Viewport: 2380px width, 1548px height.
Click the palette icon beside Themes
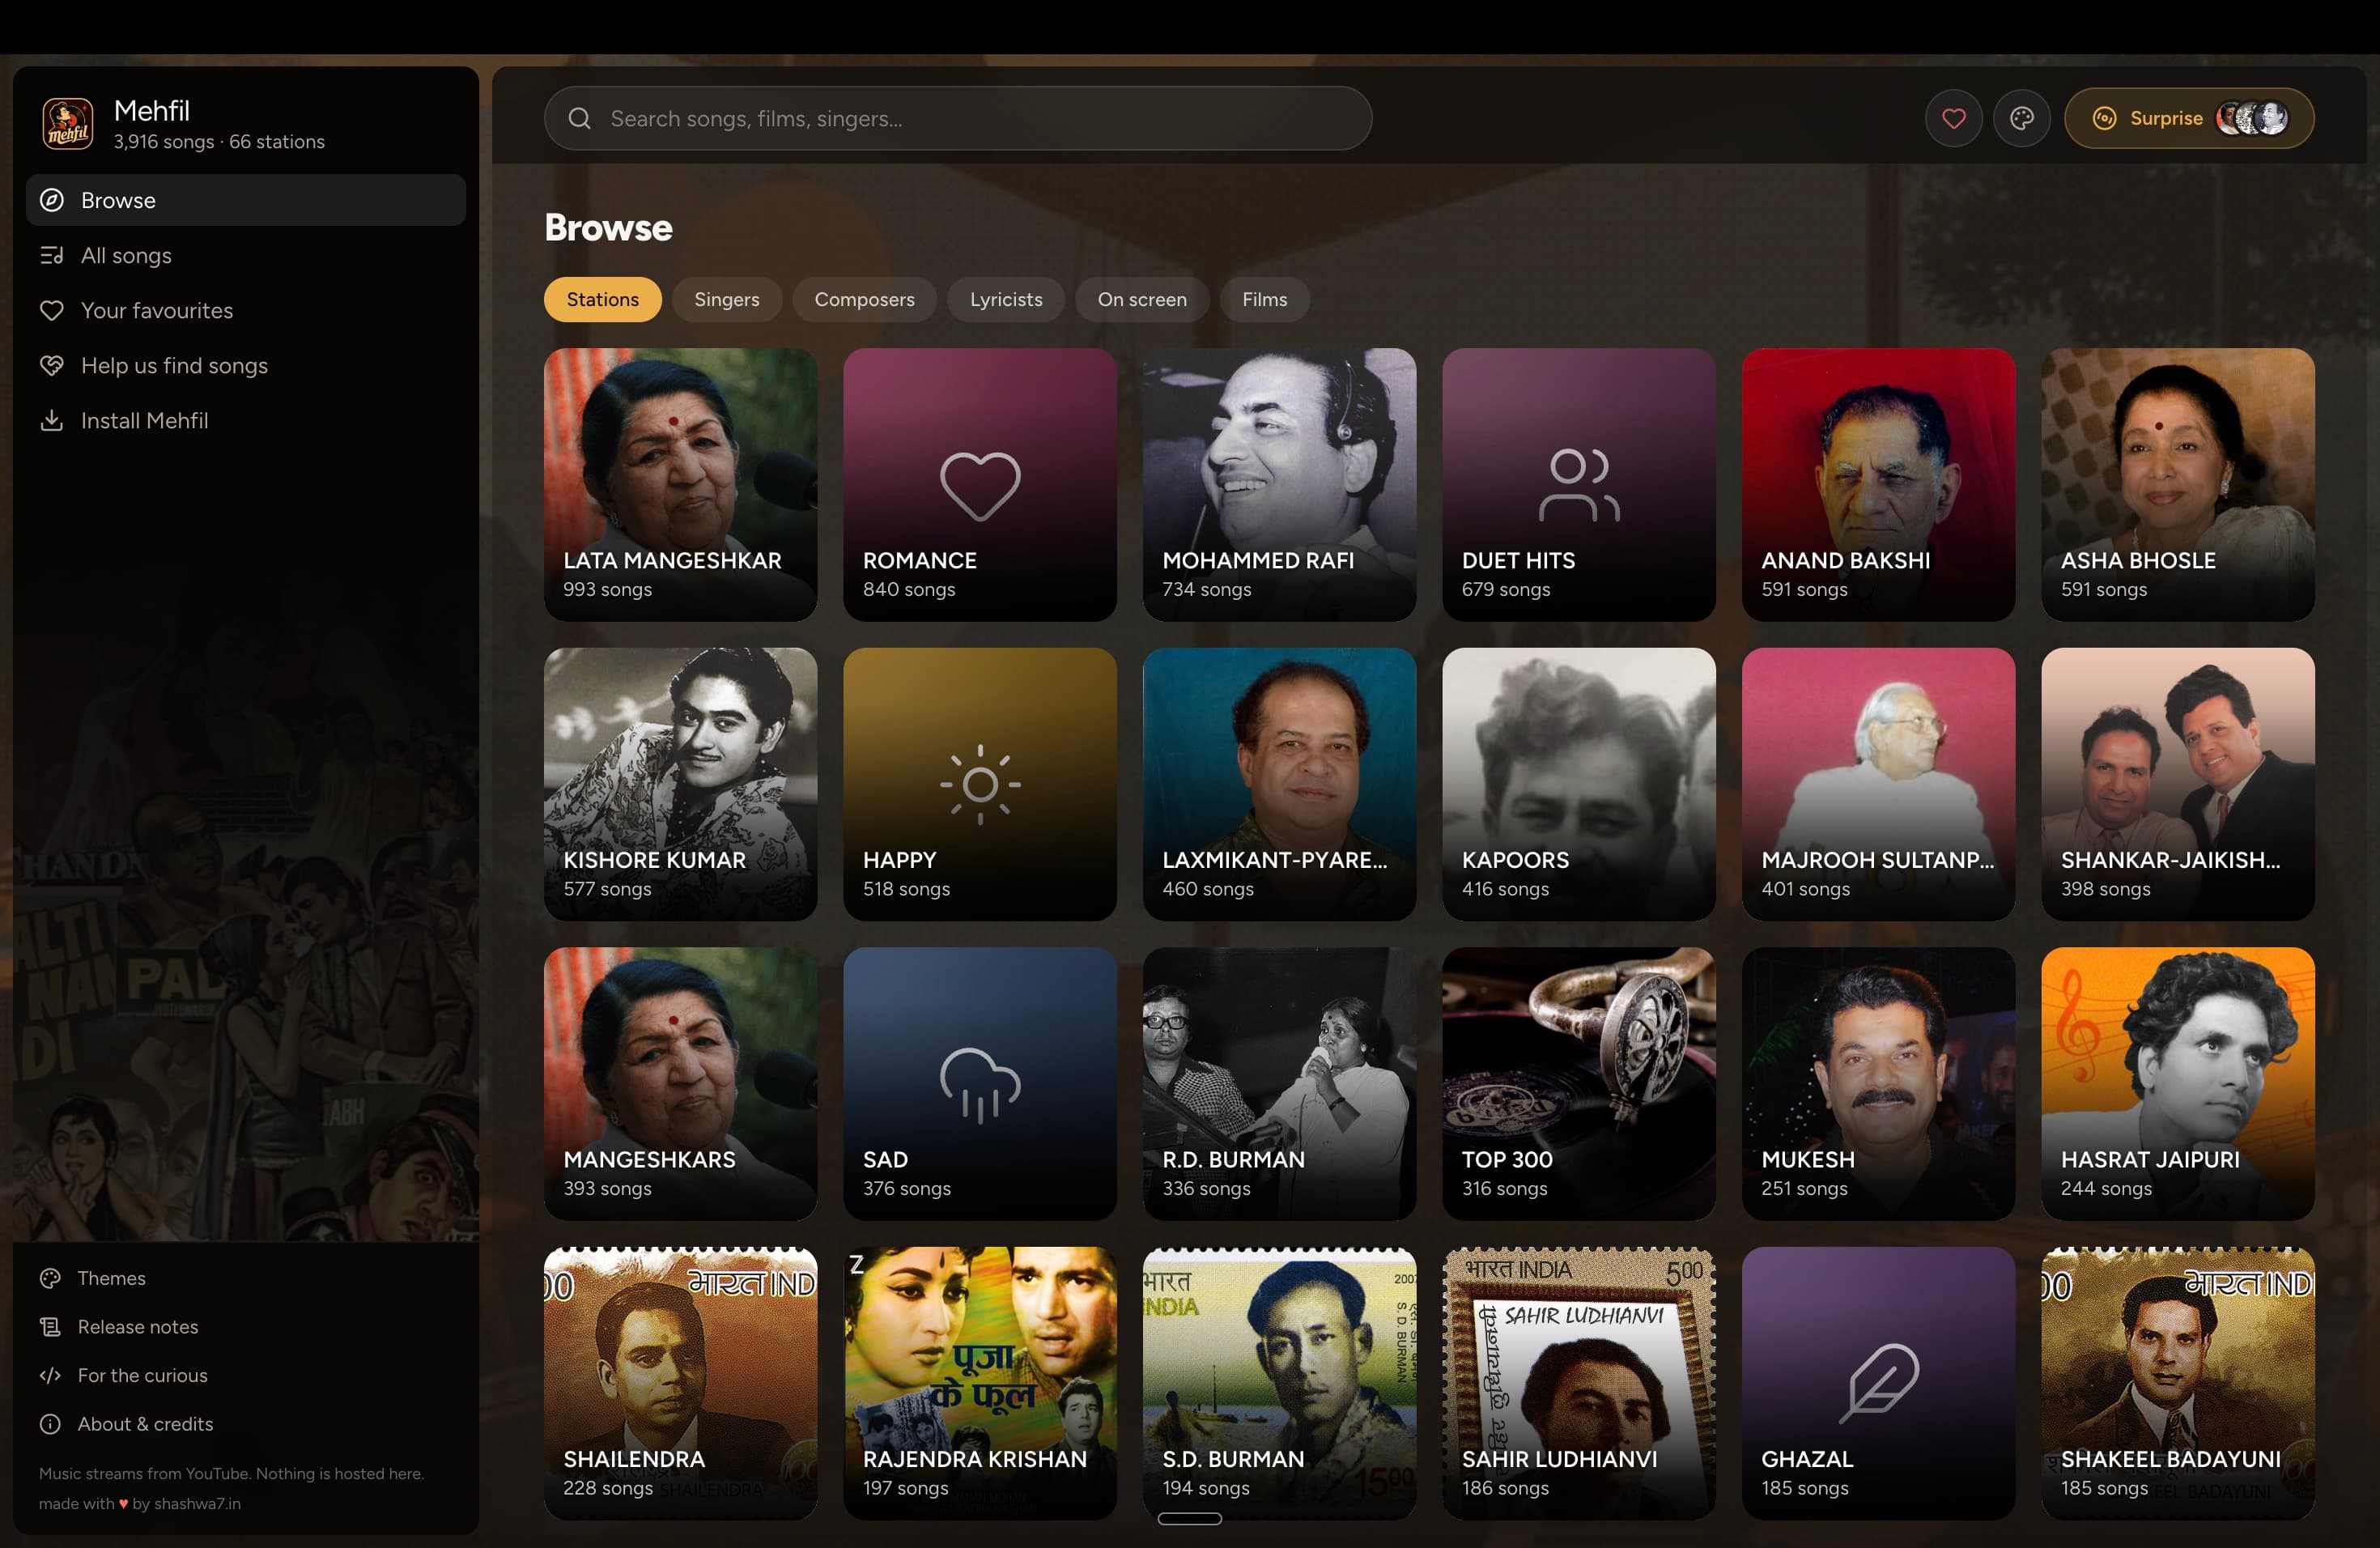click(50, 1278)
